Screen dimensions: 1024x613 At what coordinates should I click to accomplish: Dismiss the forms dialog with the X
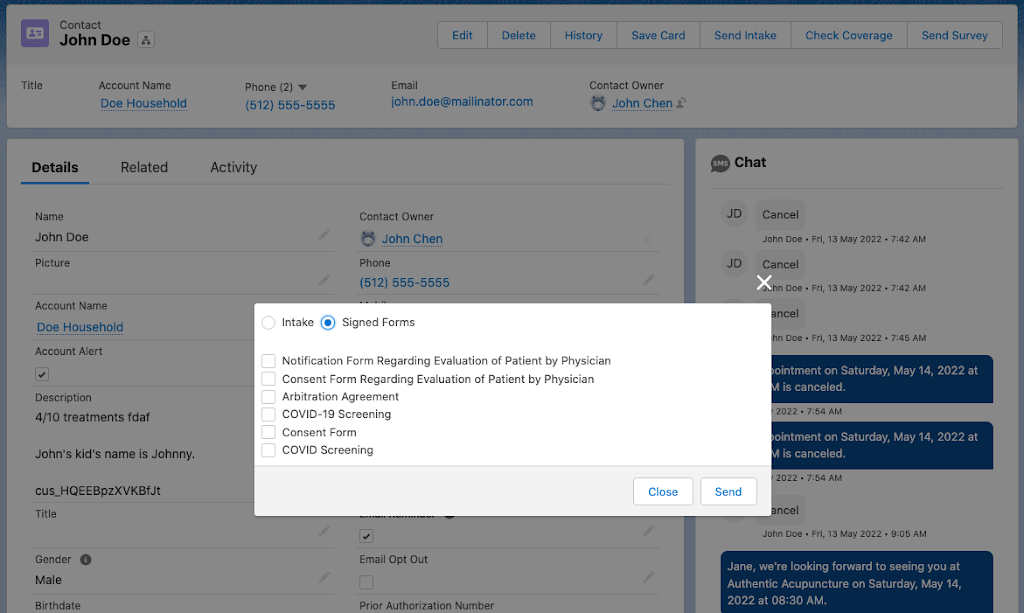coord(764,282)
